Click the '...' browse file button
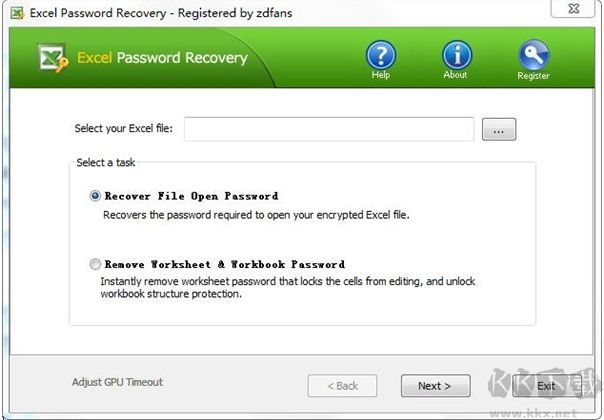604x420 pixels. coord(498,130)
